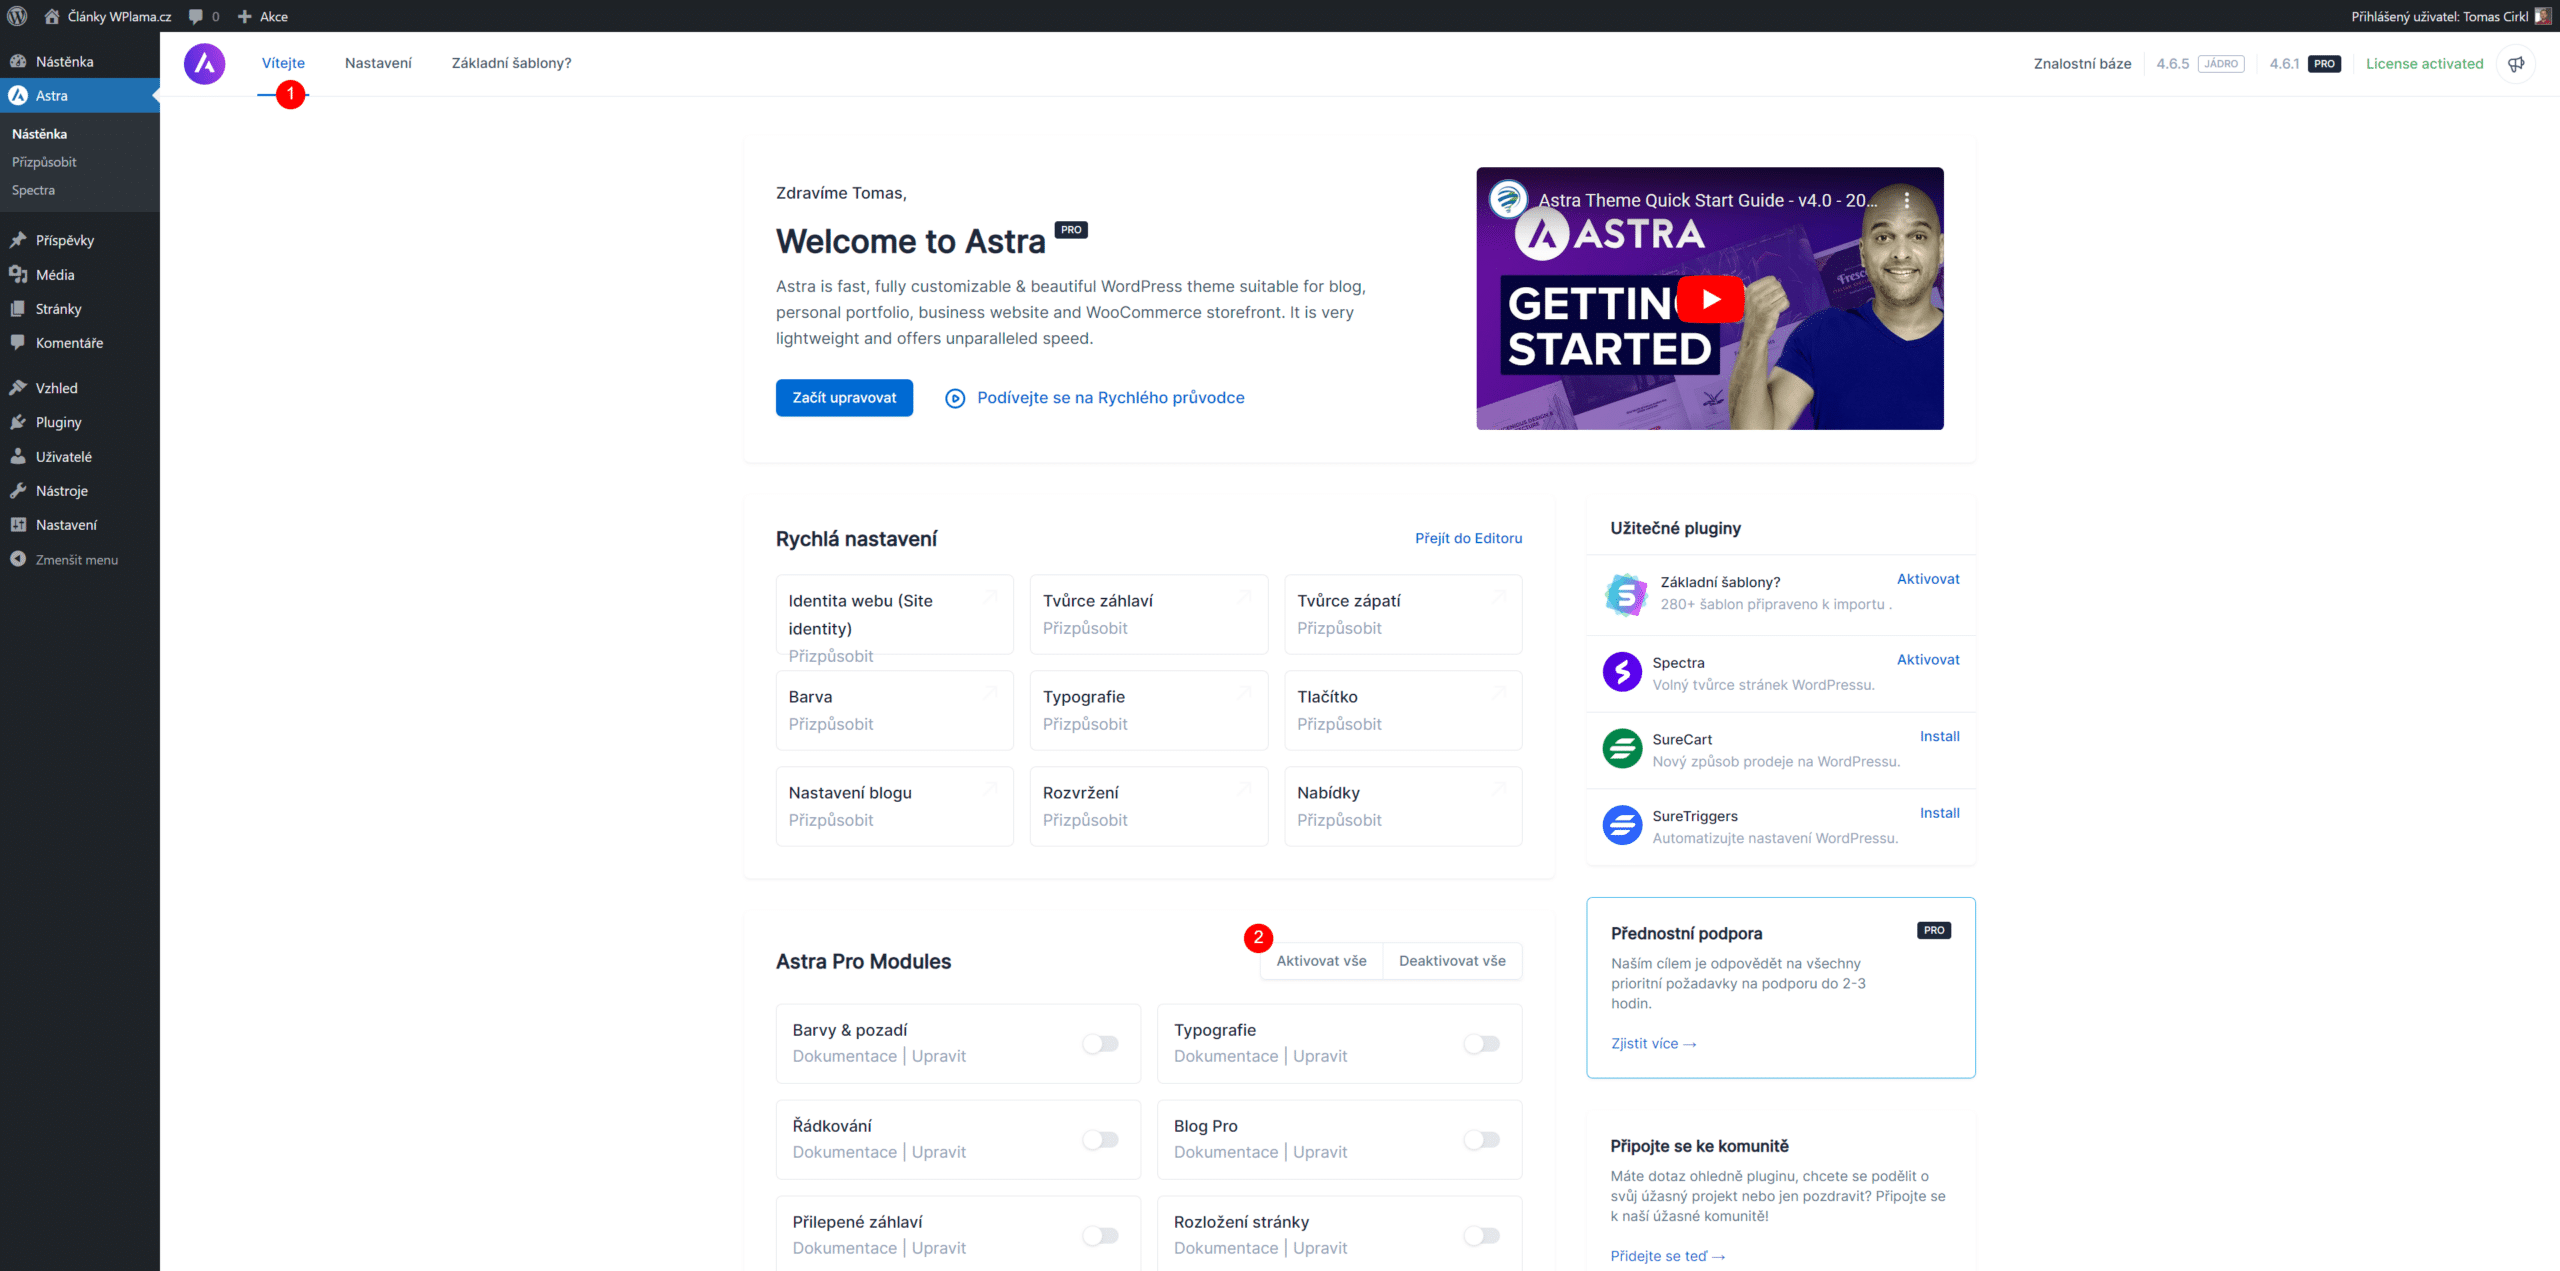Click the Astra purple logo in header

coord(204,63)
